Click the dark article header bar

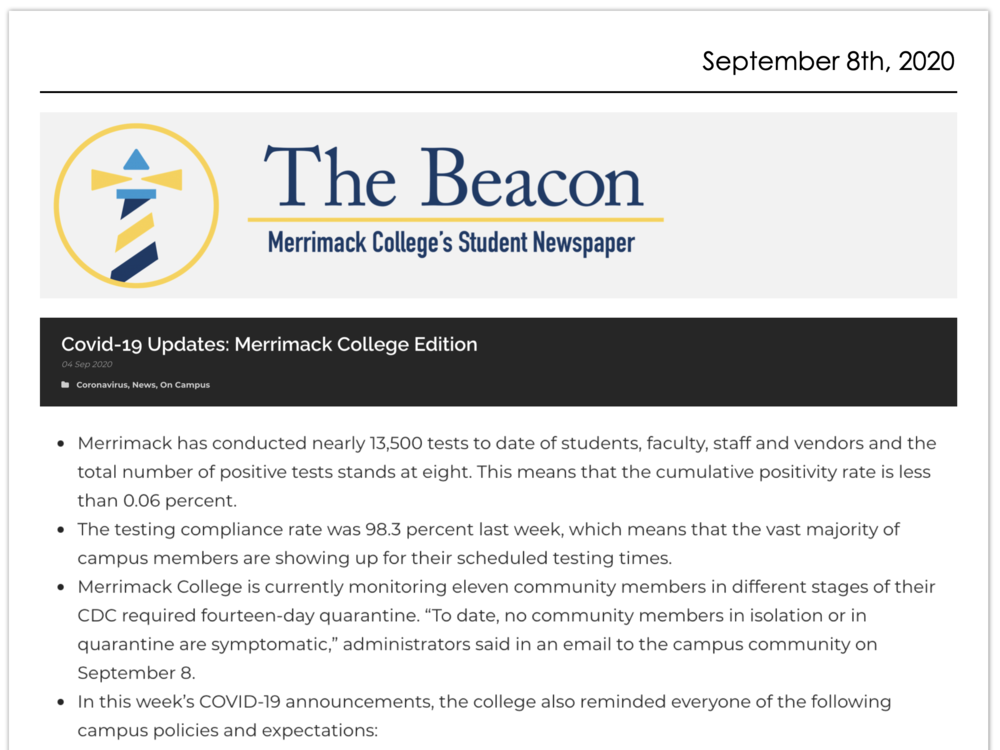700,362
